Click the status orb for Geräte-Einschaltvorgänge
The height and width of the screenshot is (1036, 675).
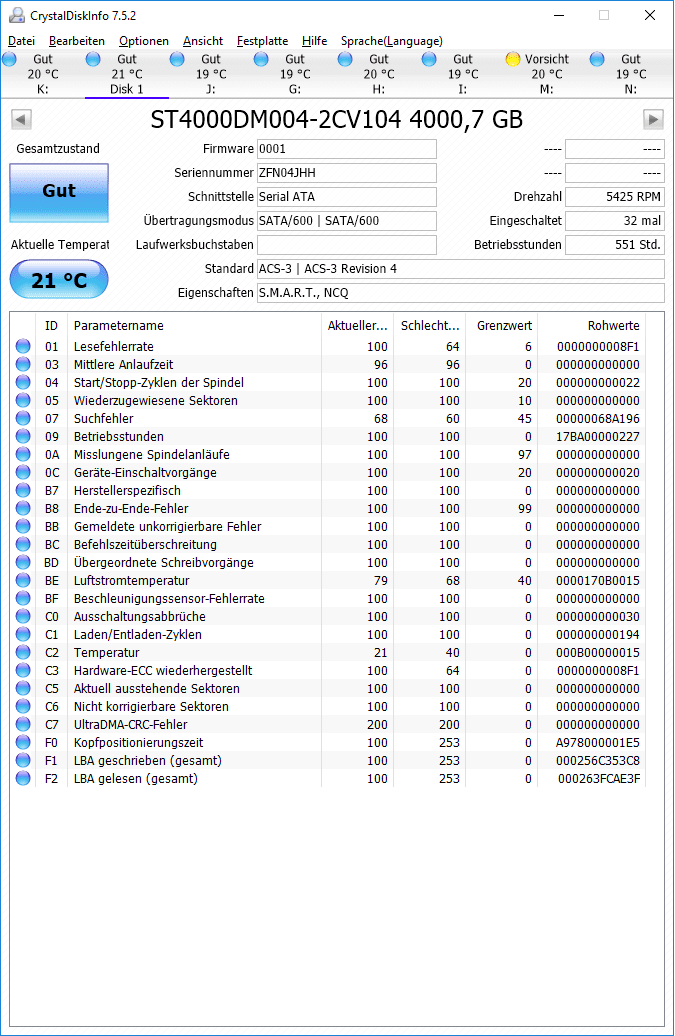(23, 472)
